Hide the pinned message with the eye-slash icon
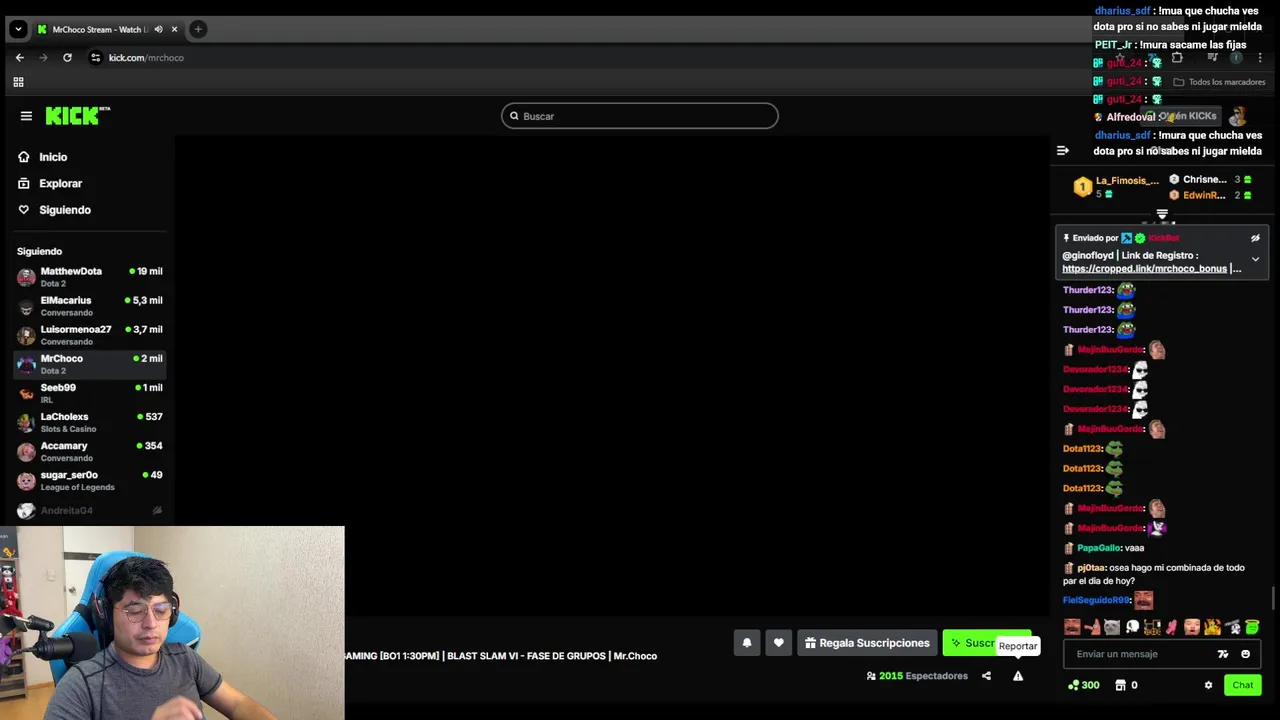Screen dimensions: 1280x720 point(1255,238)
